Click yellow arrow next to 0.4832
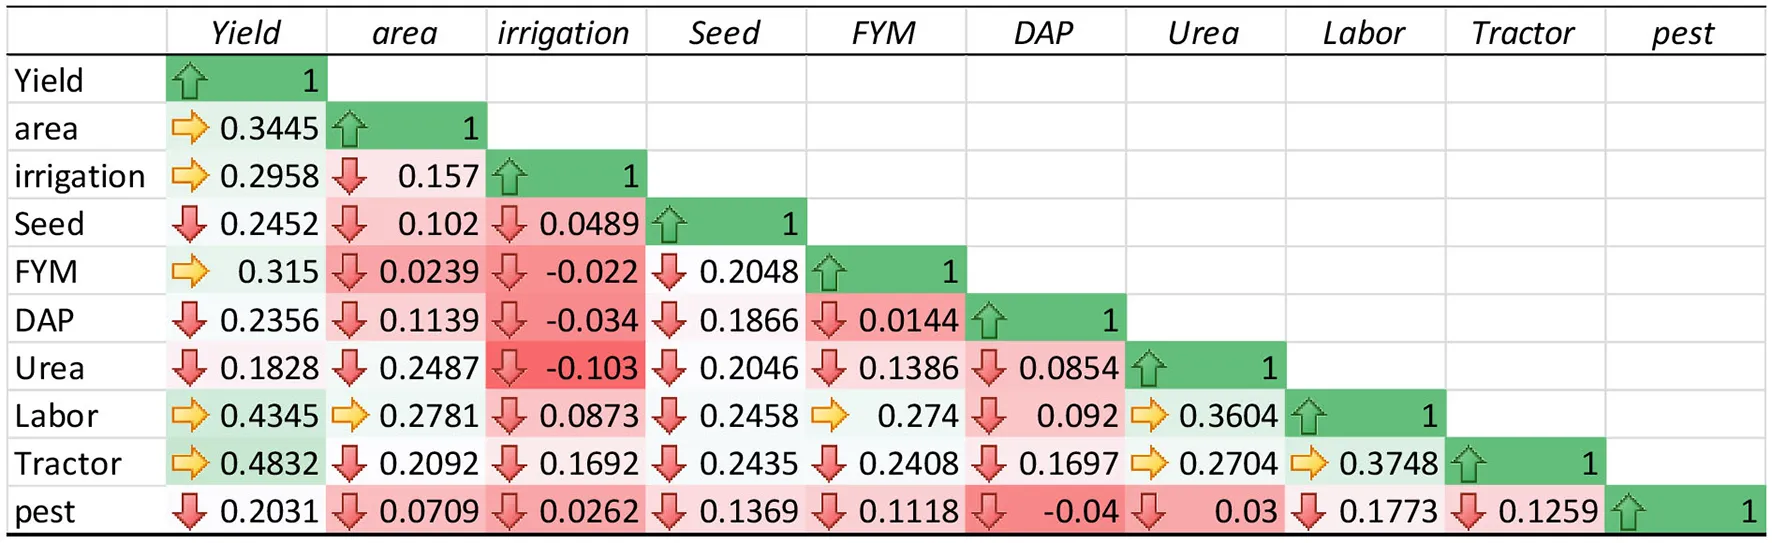 [189, 463]
